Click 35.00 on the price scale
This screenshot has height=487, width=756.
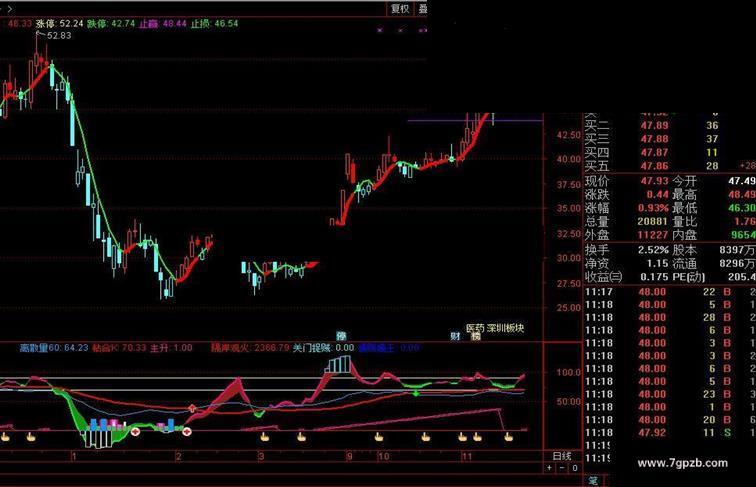[569, 208]
